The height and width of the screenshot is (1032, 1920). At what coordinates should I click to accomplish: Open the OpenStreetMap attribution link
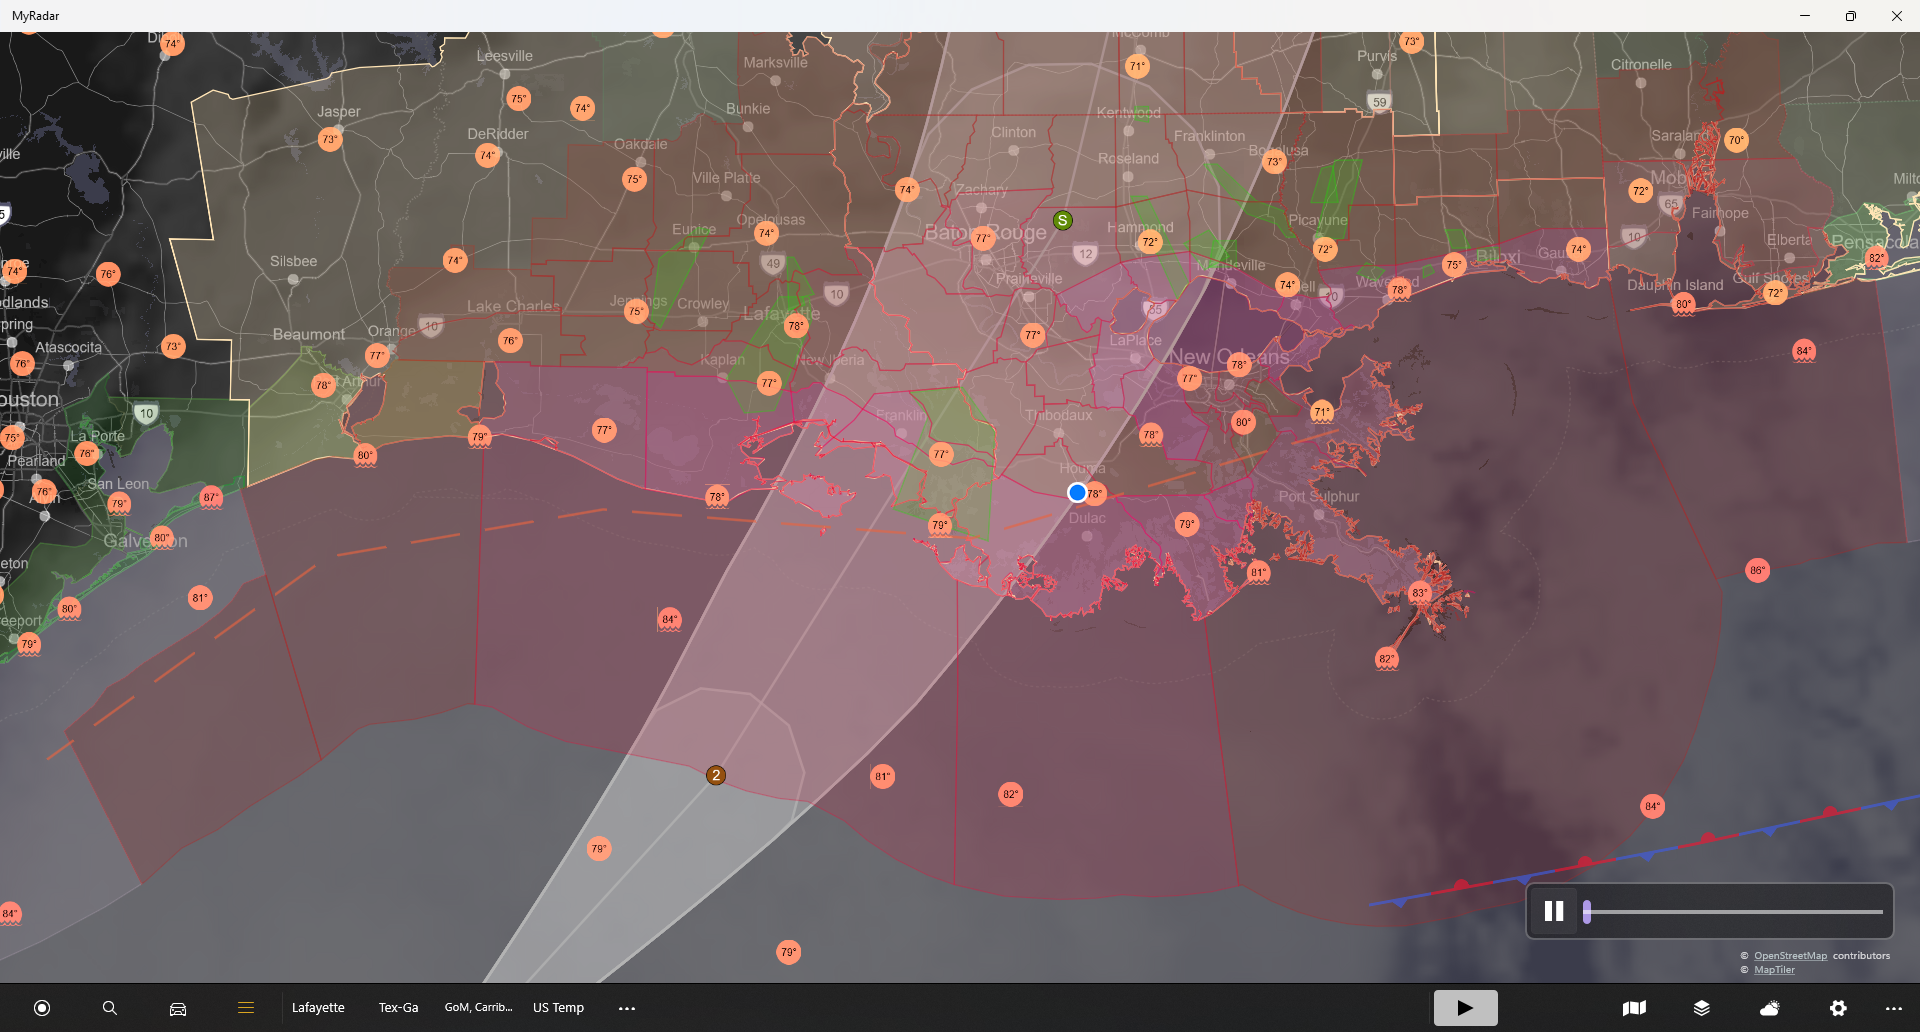[1790, 956]
